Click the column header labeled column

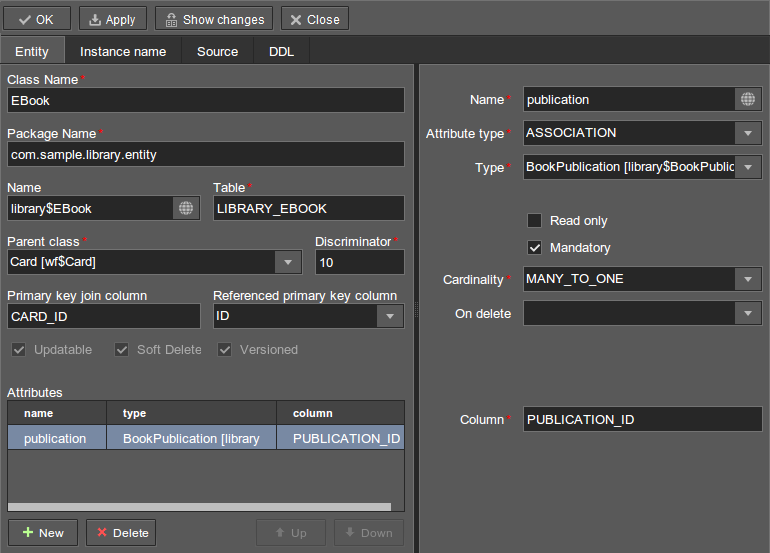340,413
